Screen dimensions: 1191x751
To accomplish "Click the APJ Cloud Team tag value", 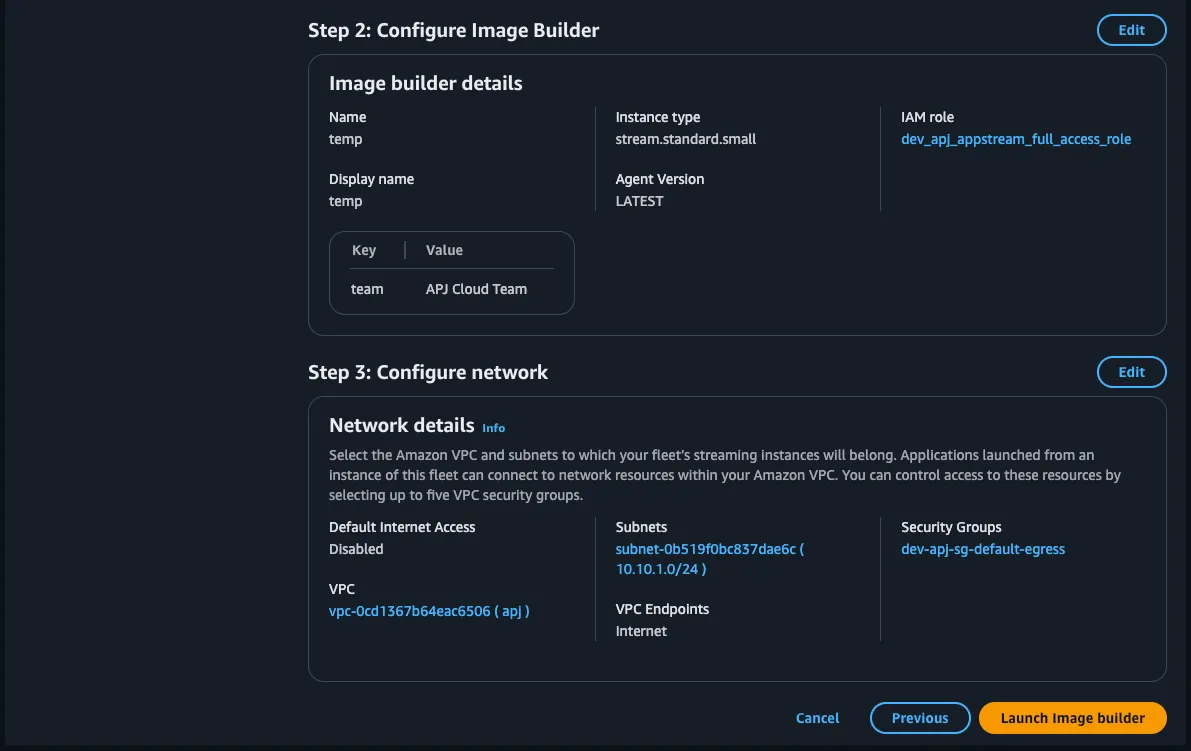I will [x=476, y=289].
